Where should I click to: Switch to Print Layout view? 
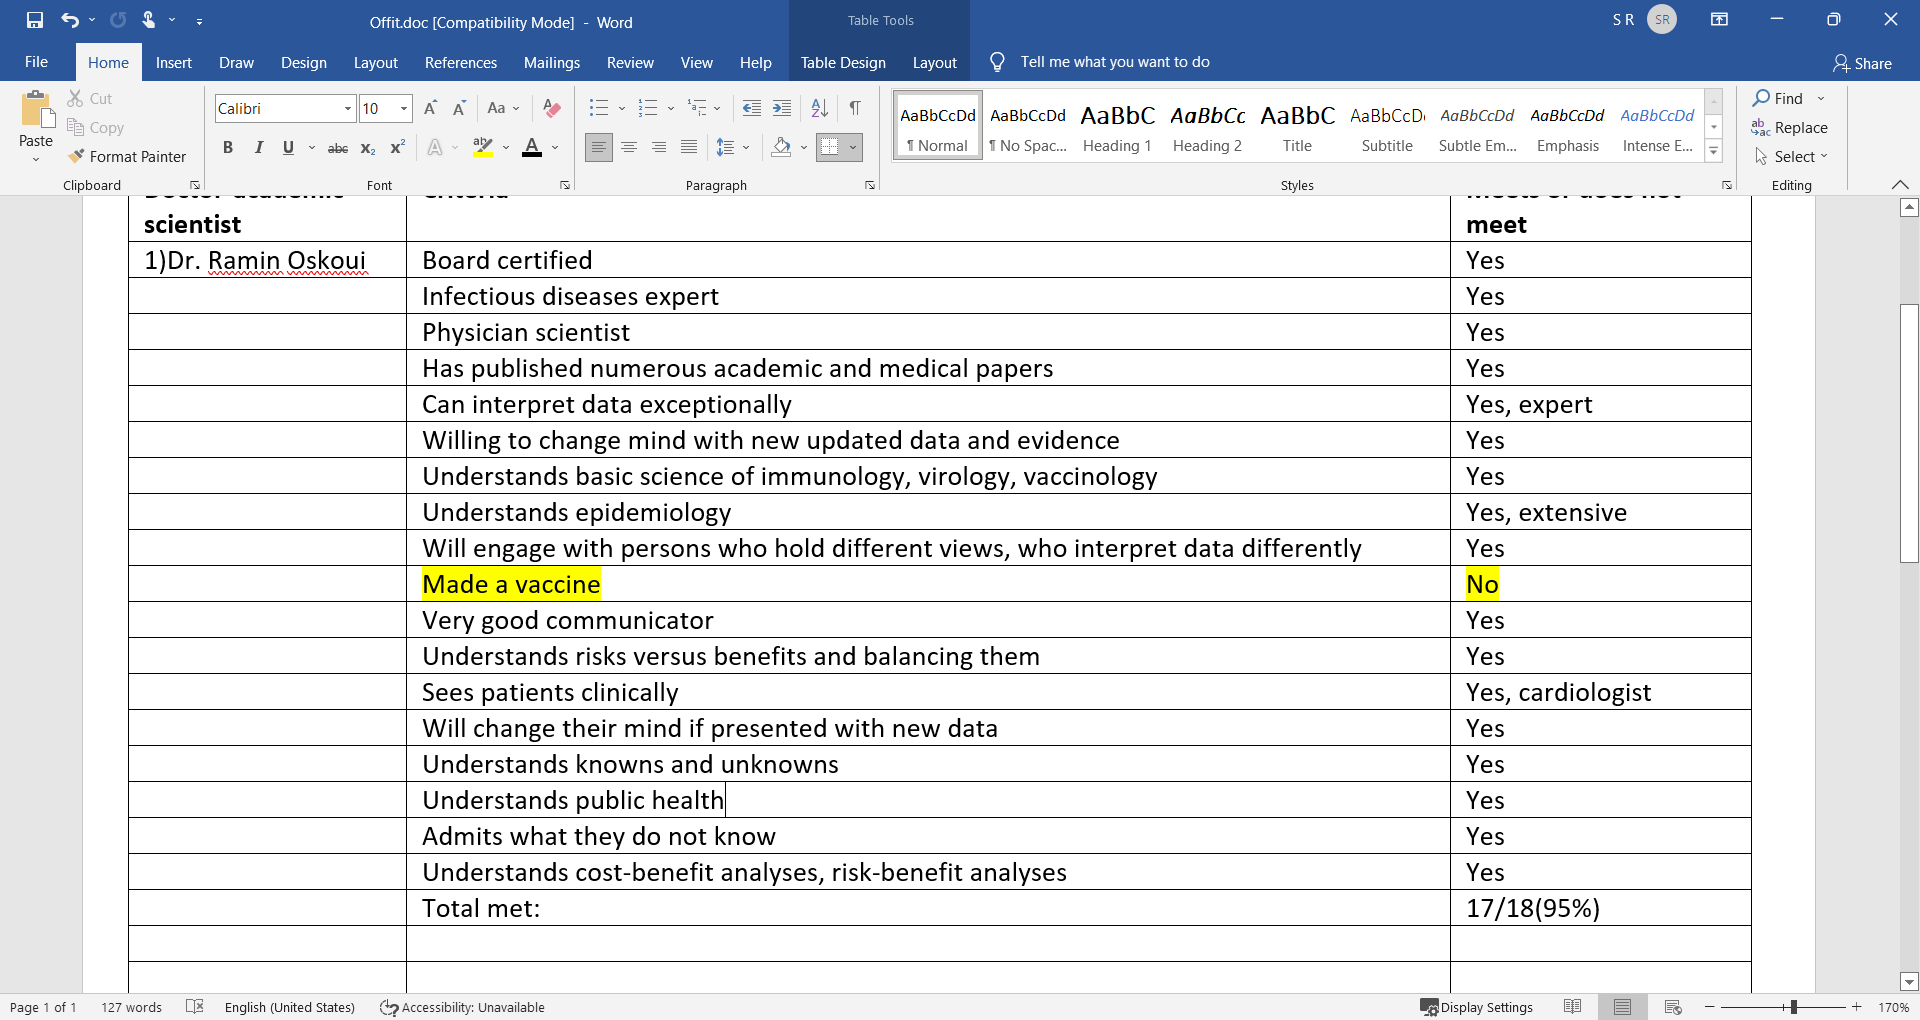point(1622,1007)
